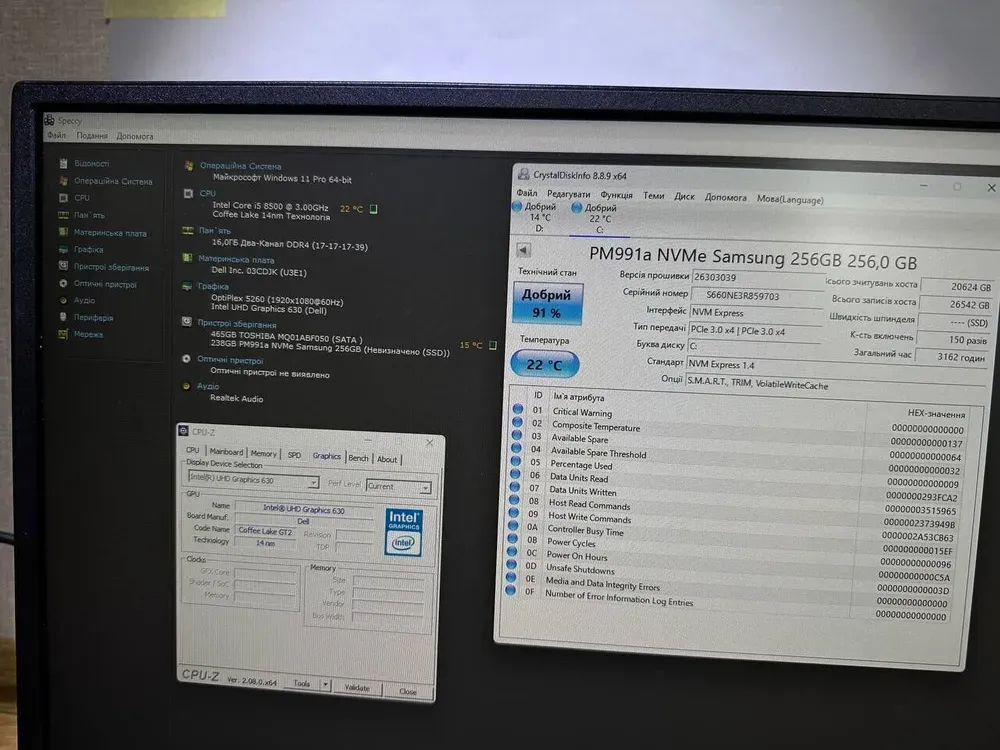
Task: Open the Графіка section icon in sidebar
Action: (x=63, y=250)
